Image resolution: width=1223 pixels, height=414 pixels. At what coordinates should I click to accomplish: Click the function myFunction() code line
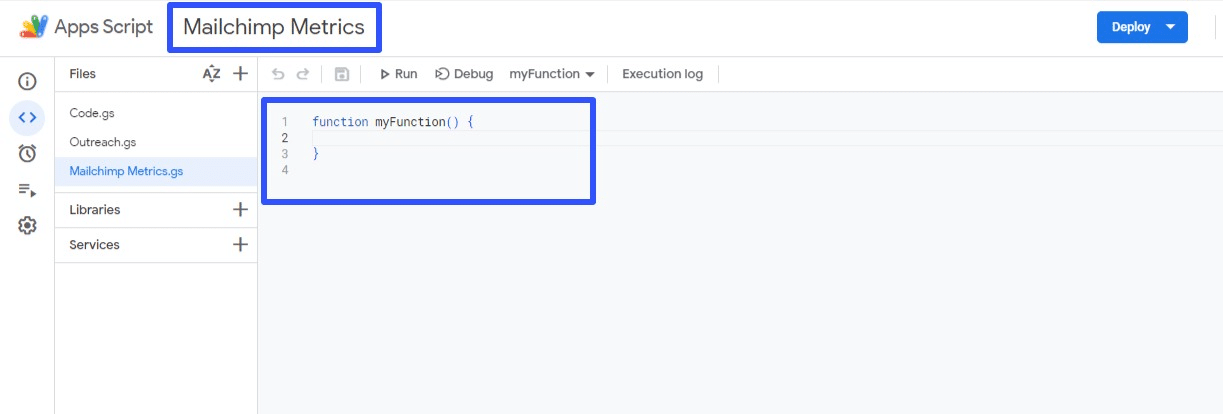point(392,122)
